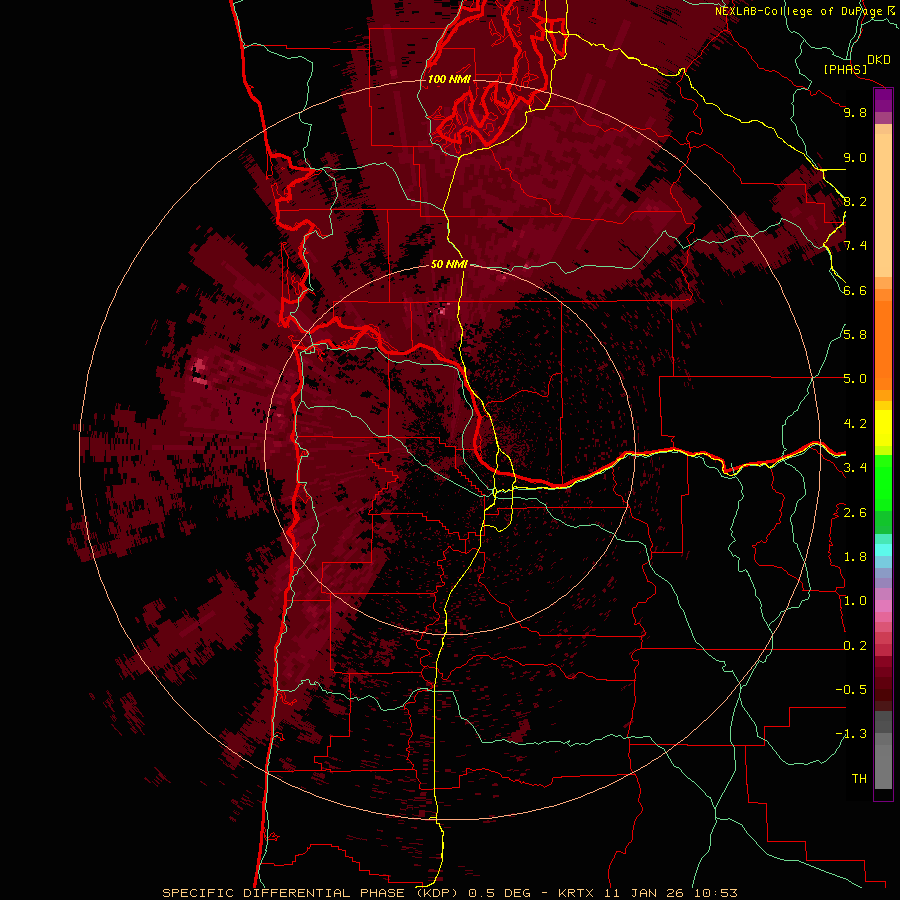Click the 4.2 value on the color scale
This screenshot has height=900, width=900.
click(x=855, y=424)
